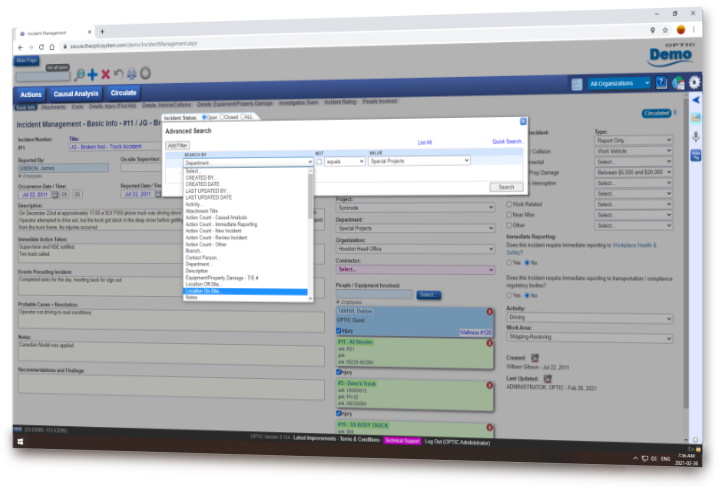
Task: Open the Special Projects value dropdown
Action: pos(419,161)
